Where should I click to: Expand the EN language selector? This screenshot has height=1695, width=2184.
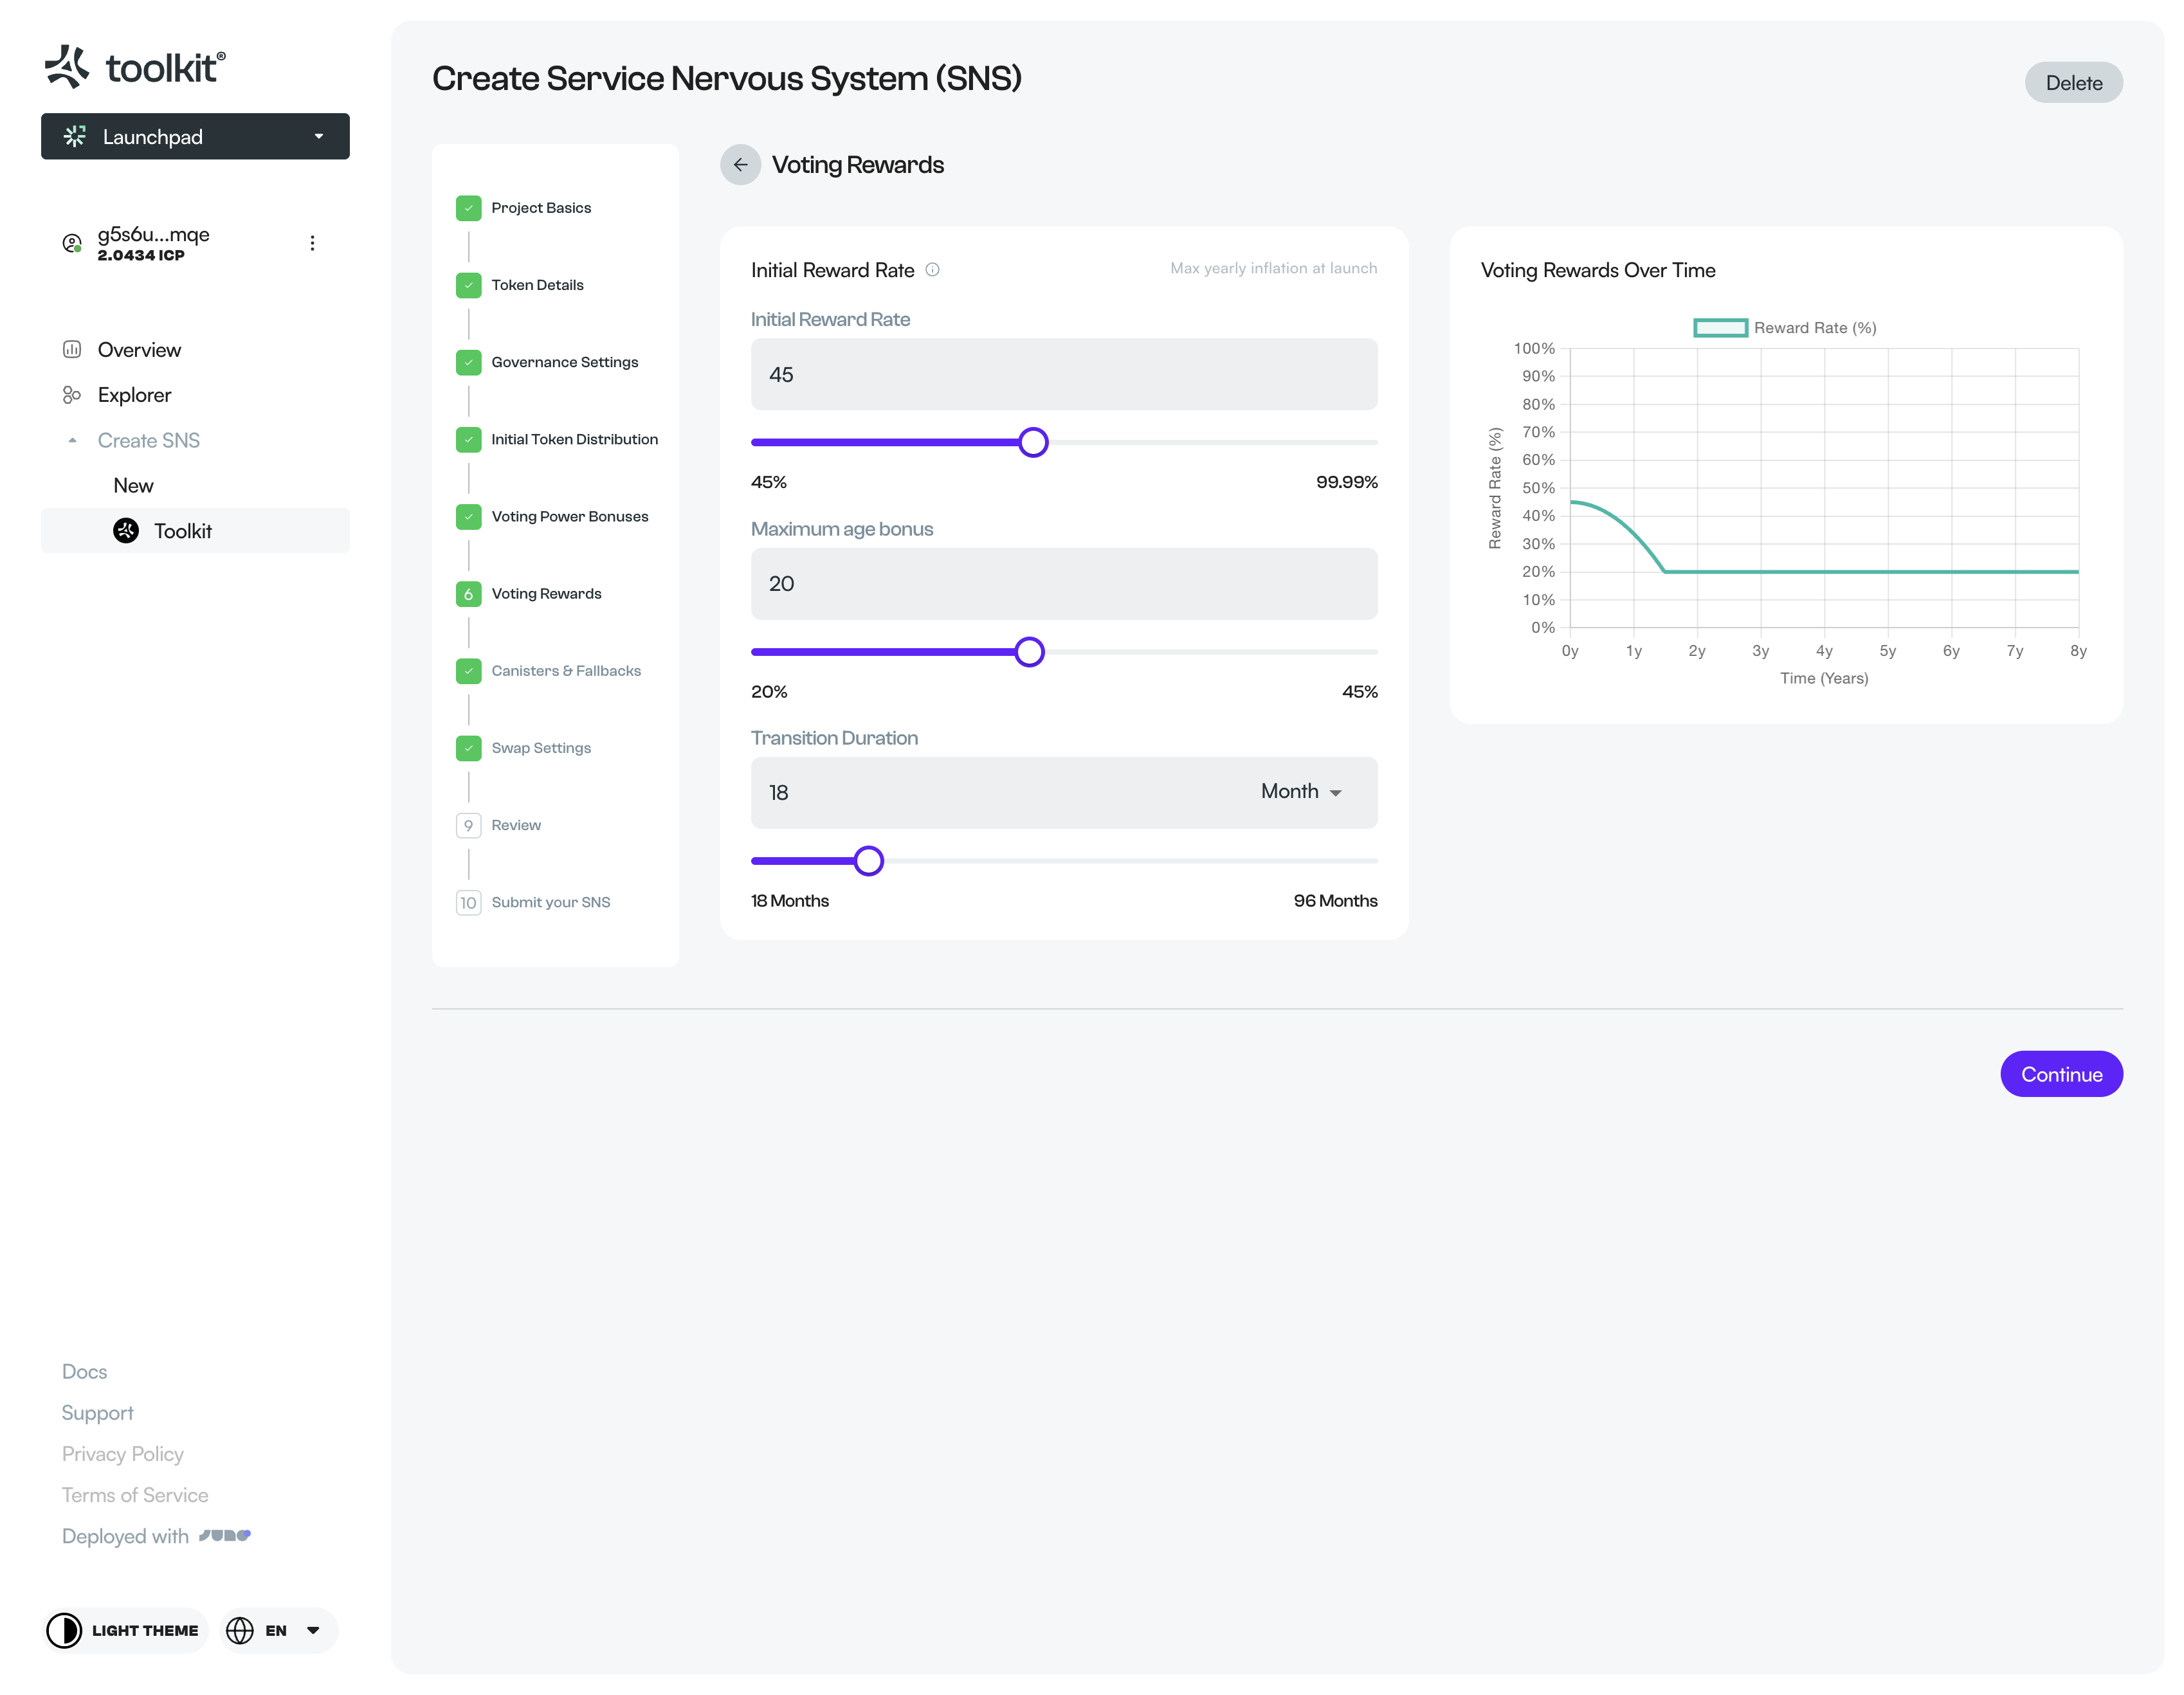pos(279,1630)
